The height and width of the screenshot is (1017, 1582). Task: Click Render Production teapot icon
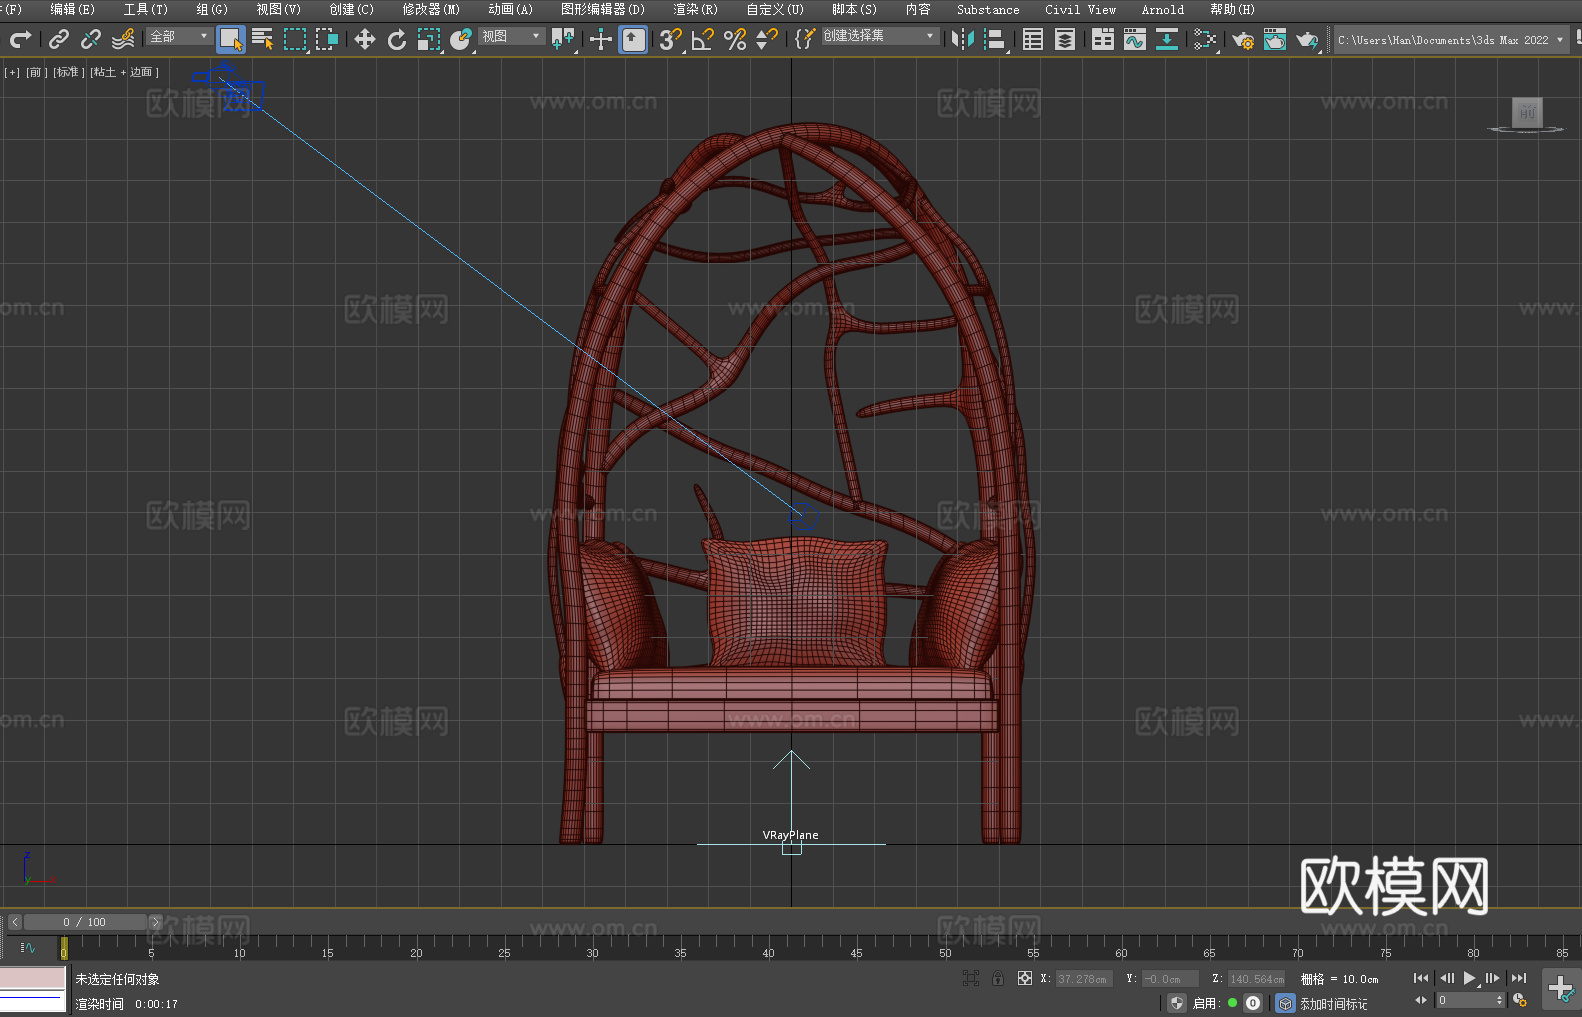point(1307,39)
